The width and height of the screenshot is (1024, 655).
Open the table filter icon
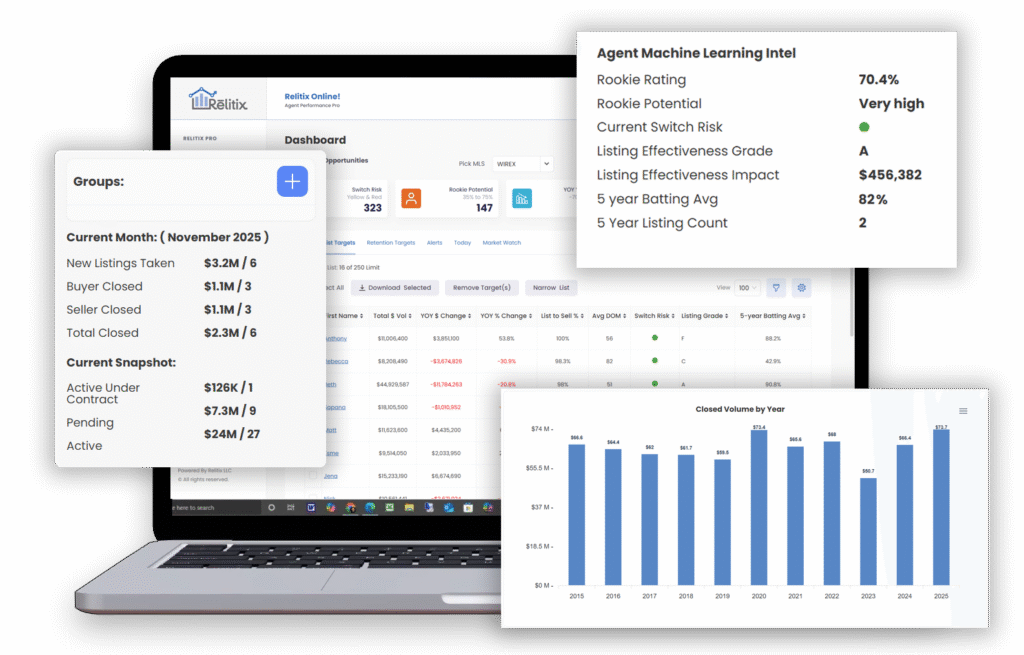pos(776,288)
